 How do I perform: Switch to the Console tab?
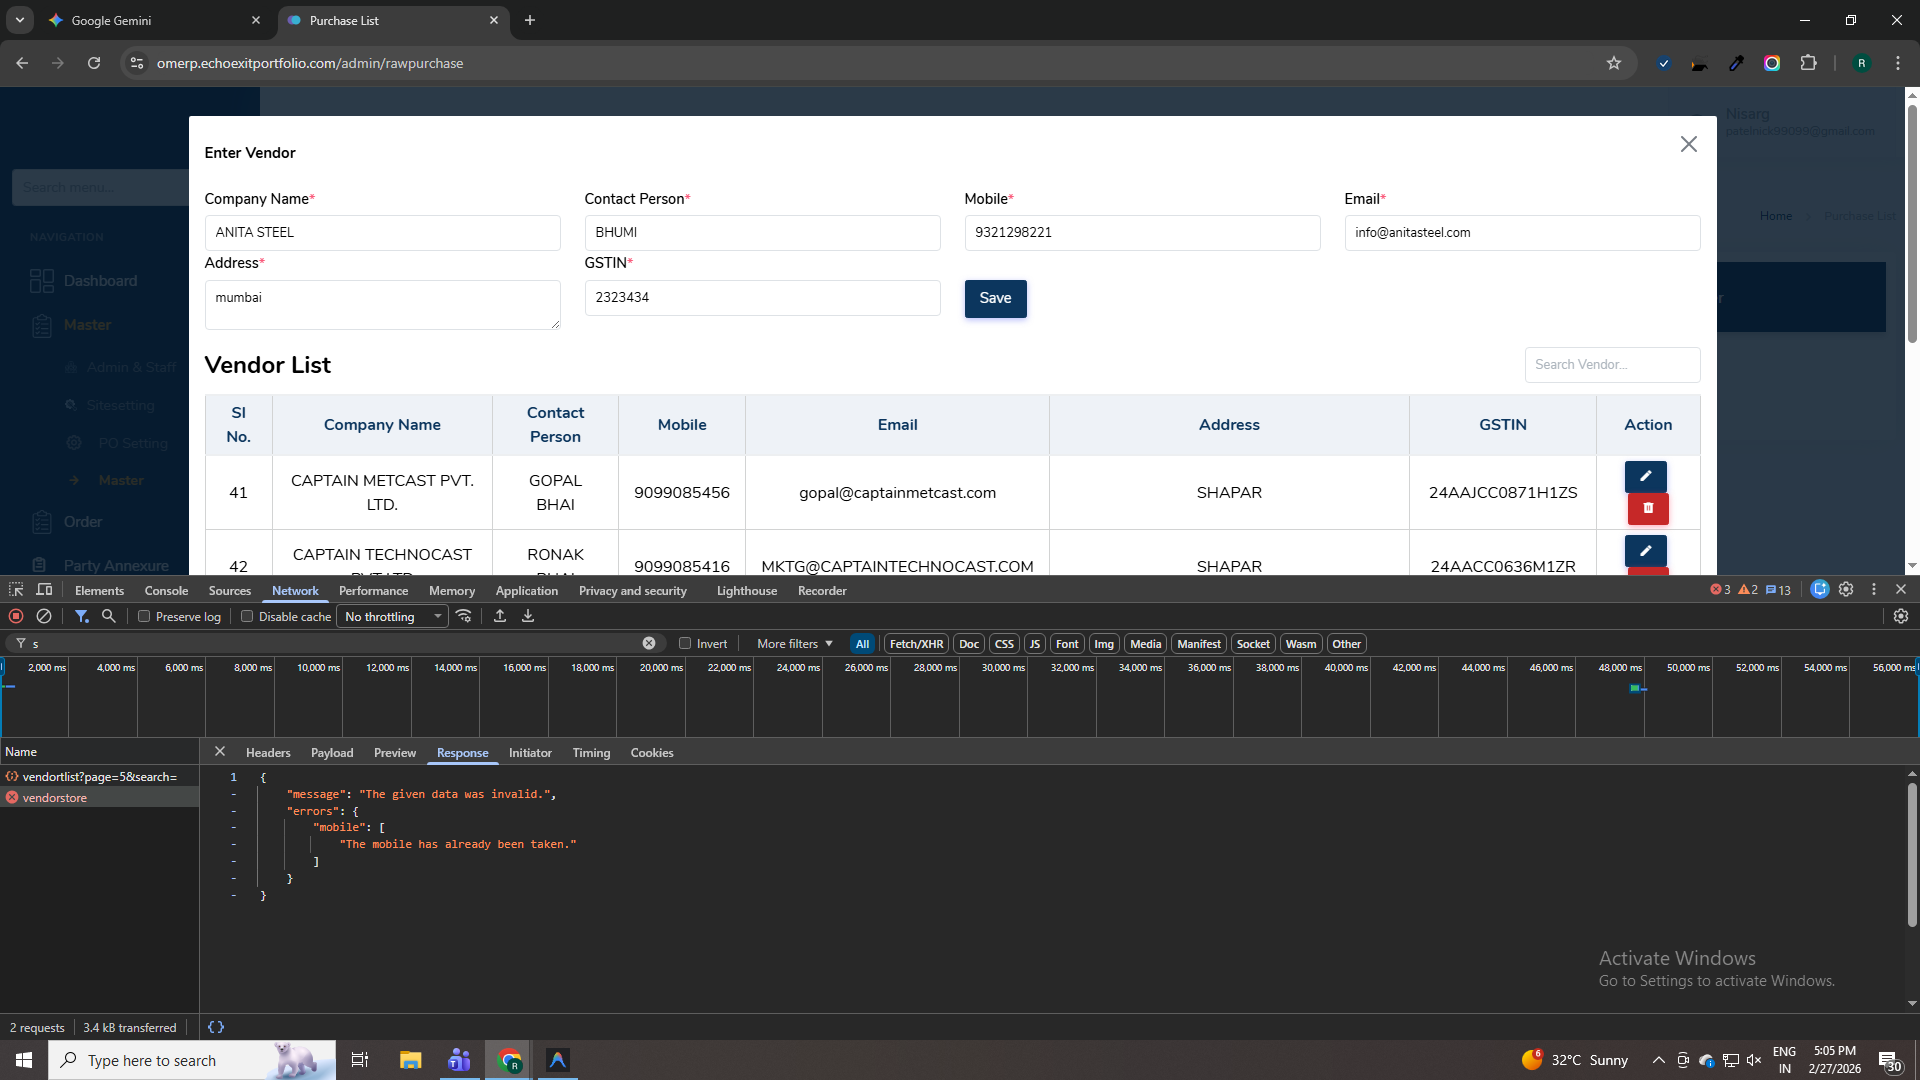tap(166, 591)
